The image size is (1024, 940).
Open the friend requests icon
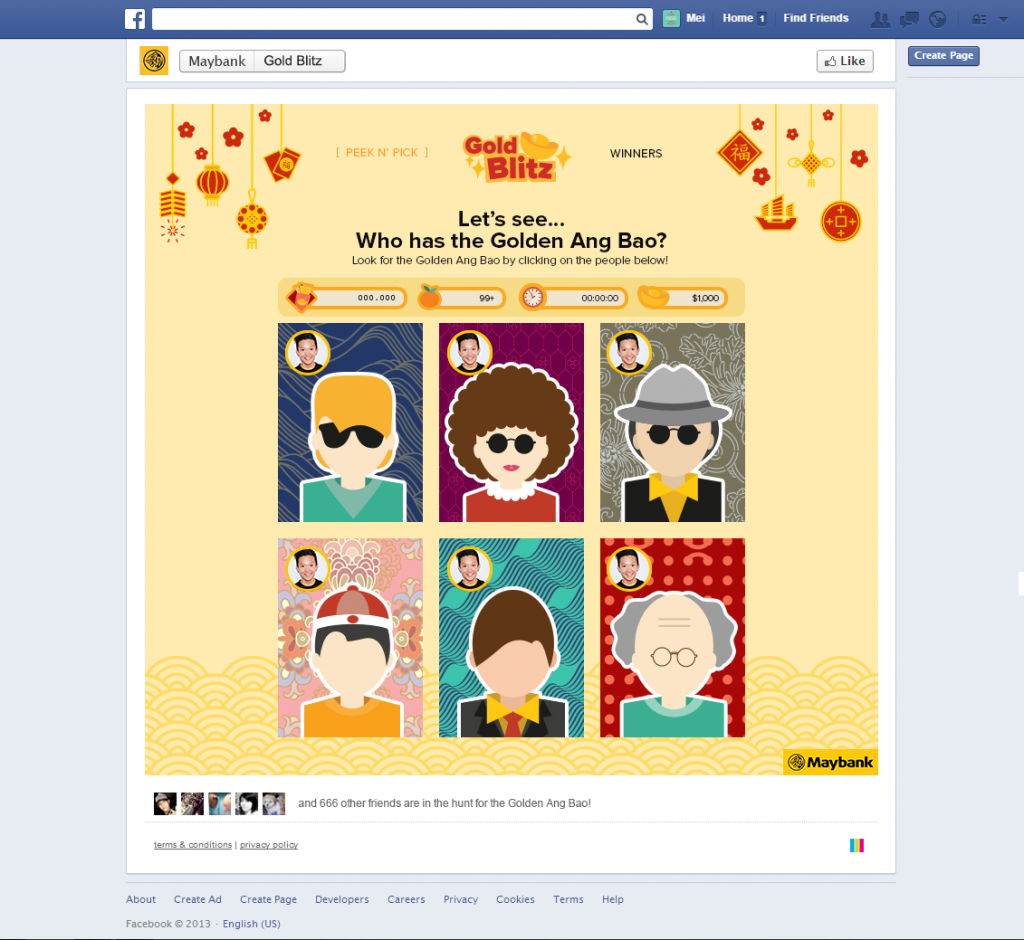click(880, 19)
